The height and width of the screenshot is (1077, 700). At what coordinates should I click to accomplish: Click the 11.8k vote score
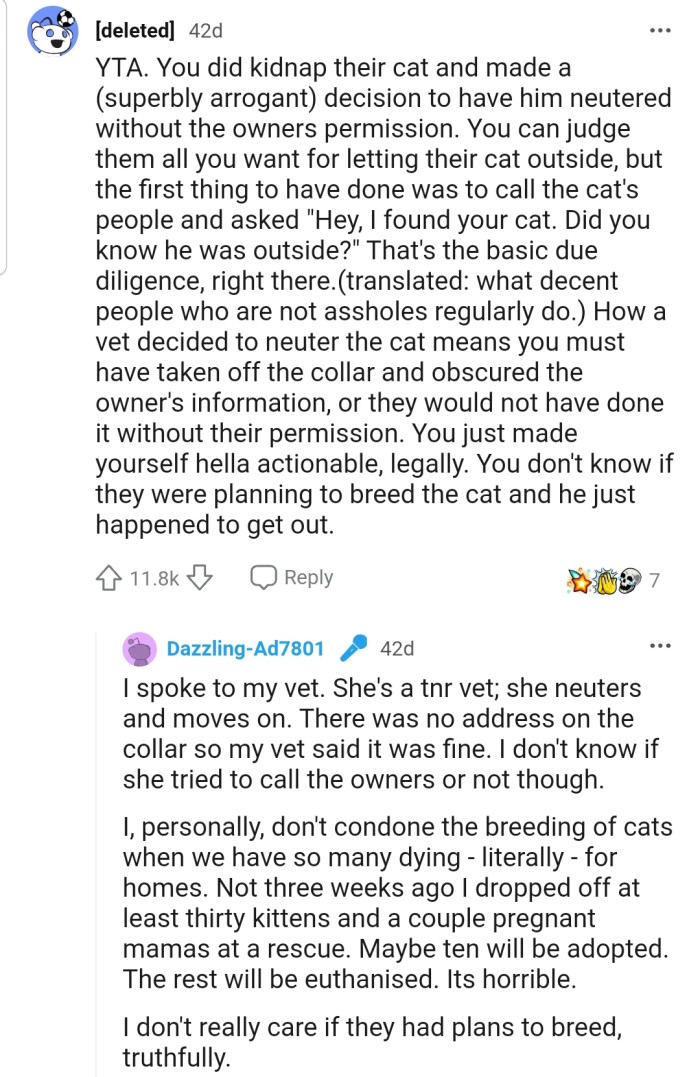tap(154, 578)
